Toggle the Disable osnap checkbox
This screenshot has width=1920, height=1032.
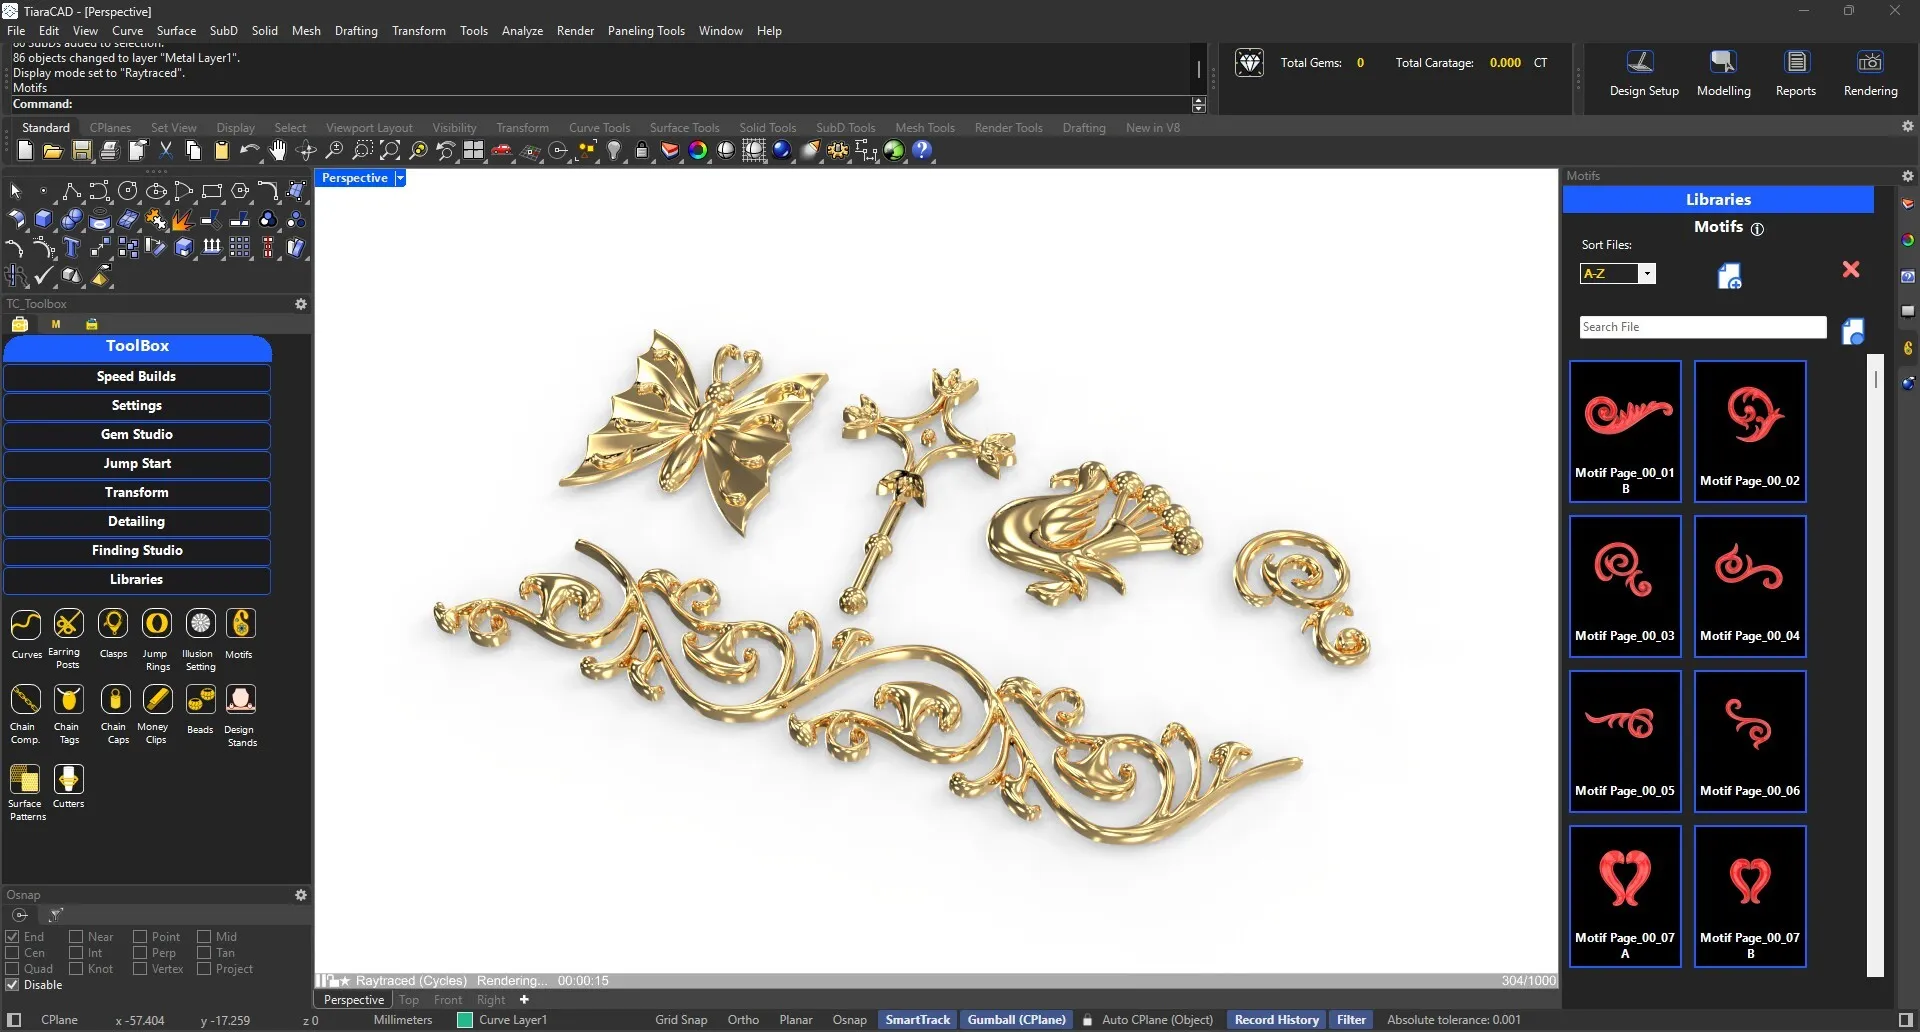(x=13, y=985)
